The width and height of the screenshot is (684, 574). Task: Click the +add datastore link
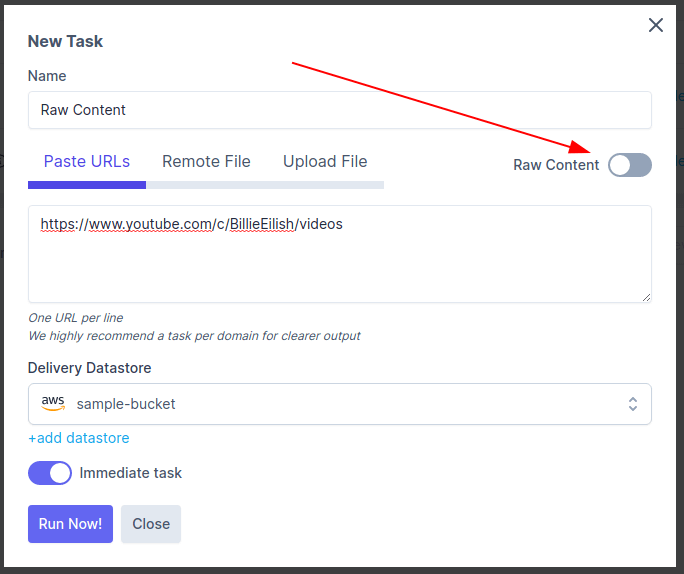[79, 438]
